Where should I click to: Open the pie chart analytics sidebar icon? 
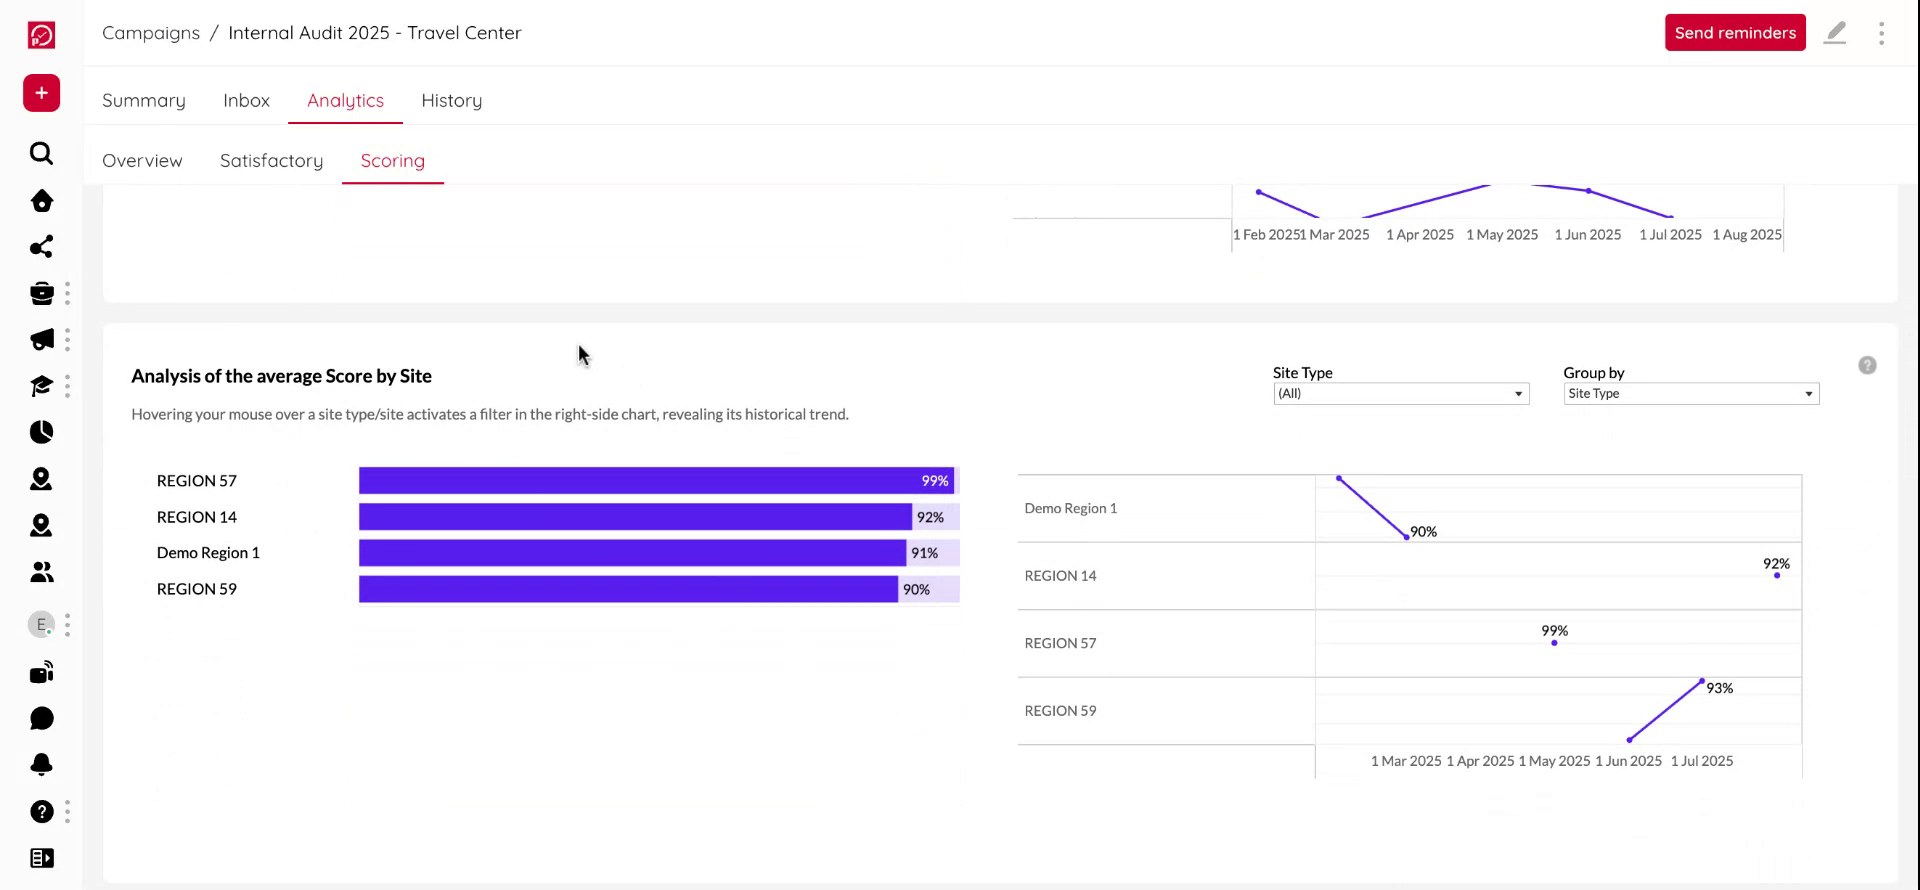click(41, 432)
